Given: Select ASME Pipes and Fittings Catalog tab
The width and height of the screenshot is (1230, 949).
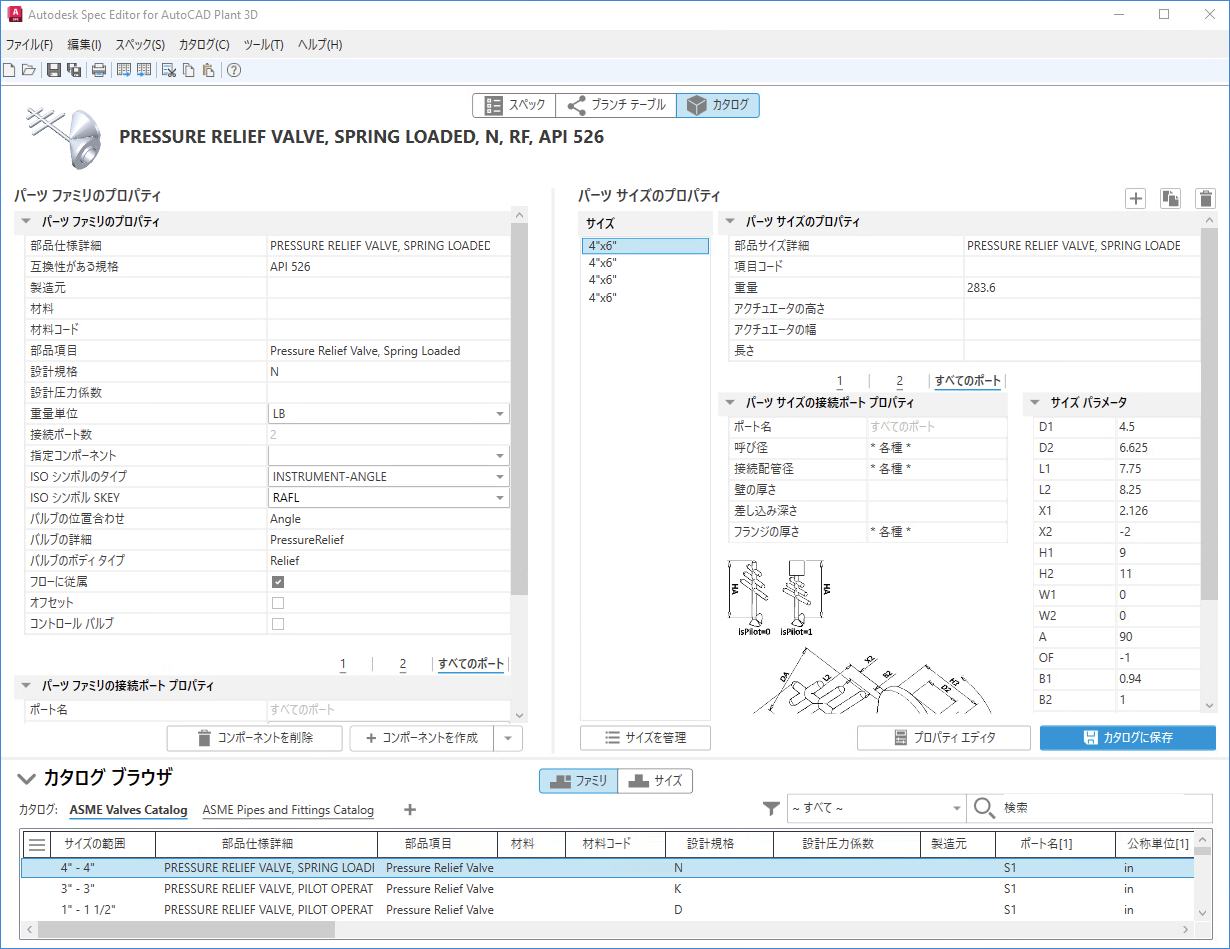Looking at the screenshot, I should coord(288,810).
